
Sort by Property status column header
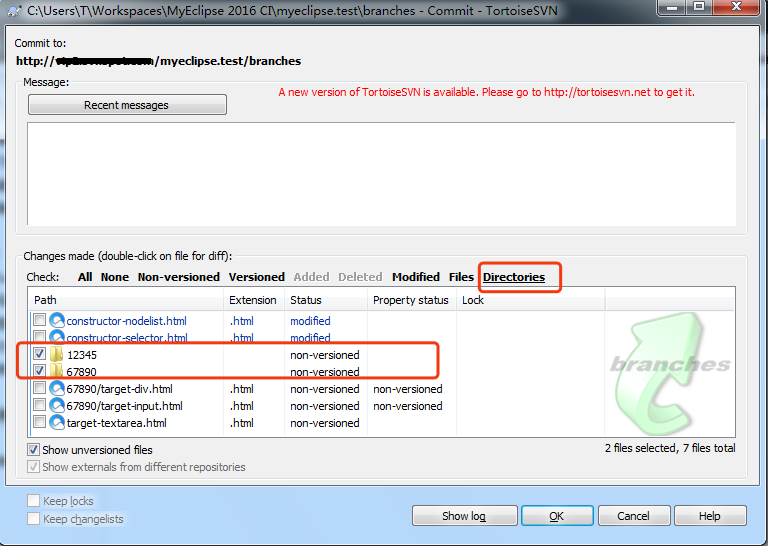(411, 300)
